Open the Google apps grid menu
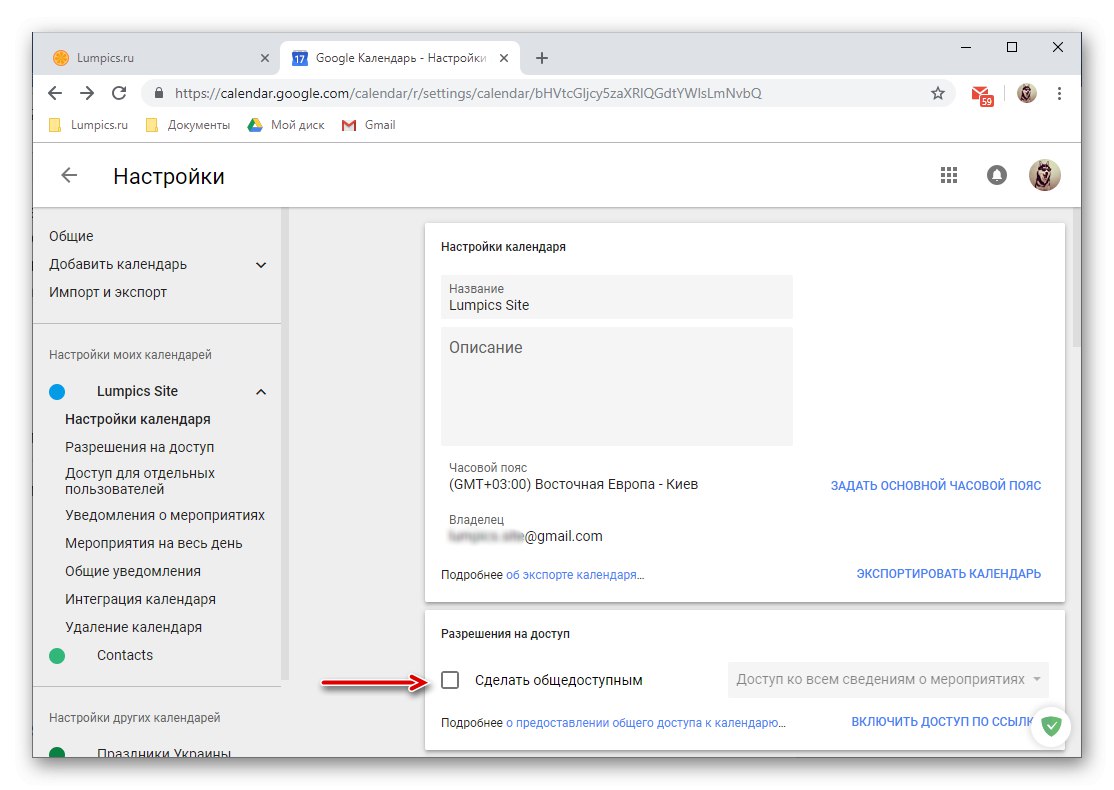The height and width of the screenshot is (790, 1114). 948,174
